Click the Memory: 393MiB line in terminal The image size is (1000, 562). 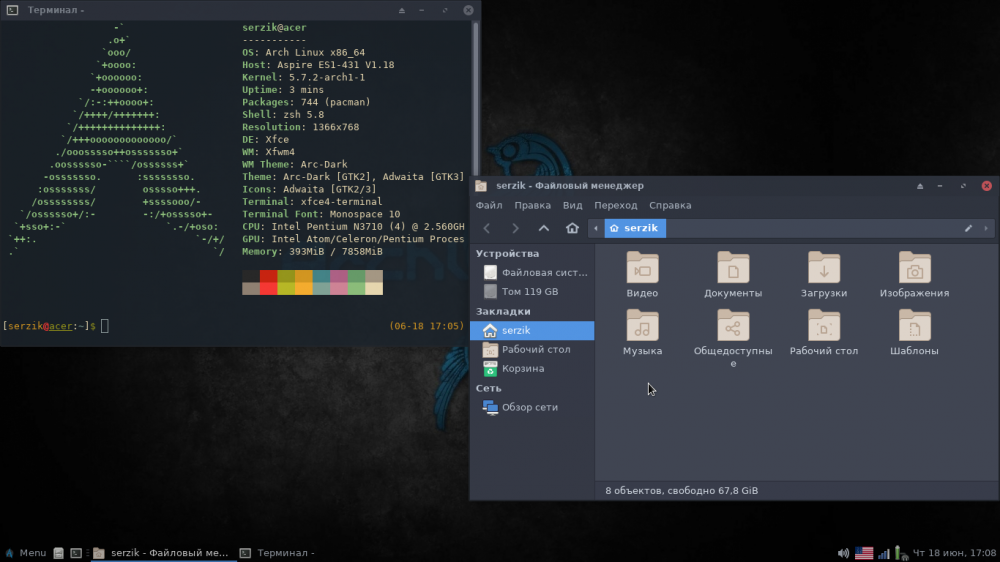click(312, 251)
